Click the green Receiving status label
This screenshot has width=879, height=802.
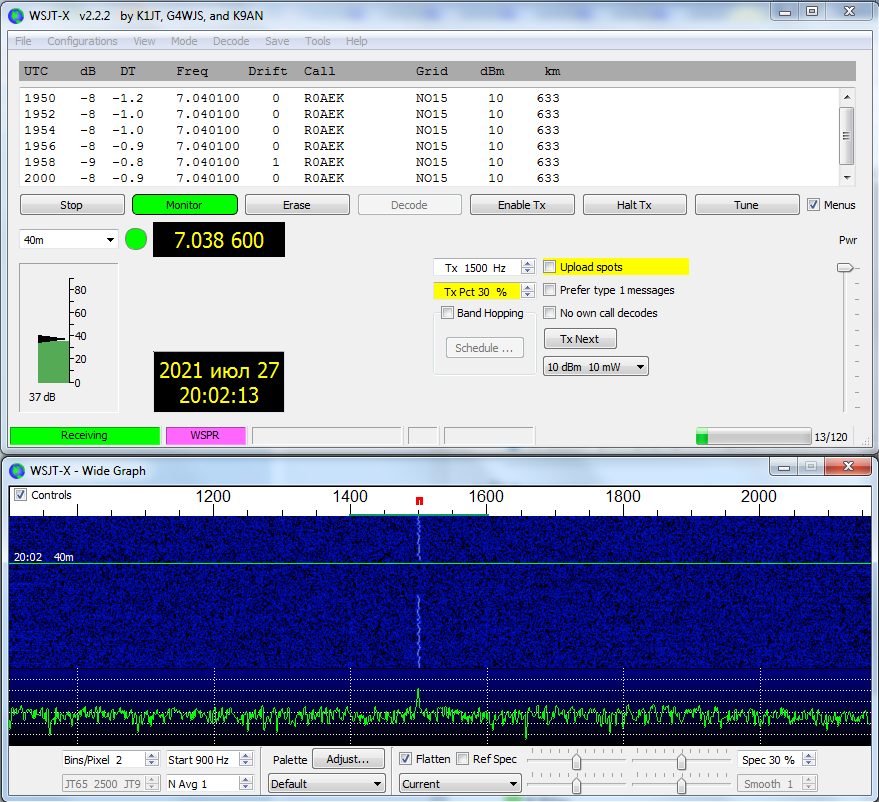pos(85,435)
